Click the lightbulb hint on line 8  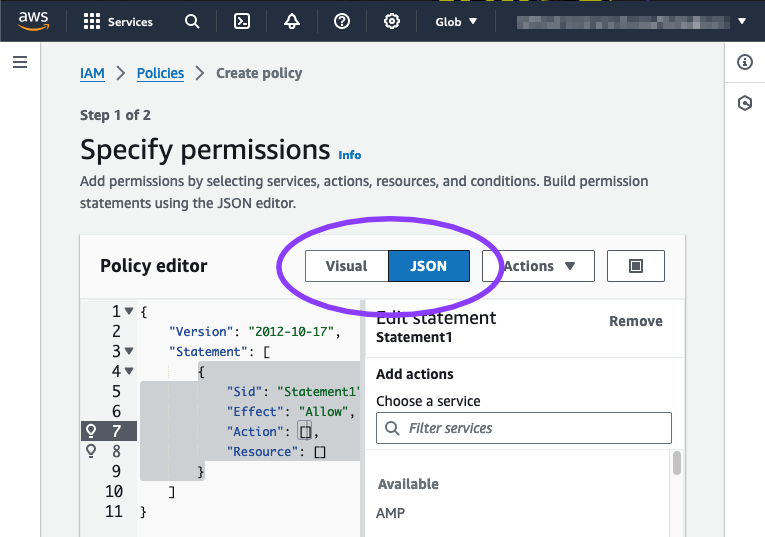click(91, 451)
